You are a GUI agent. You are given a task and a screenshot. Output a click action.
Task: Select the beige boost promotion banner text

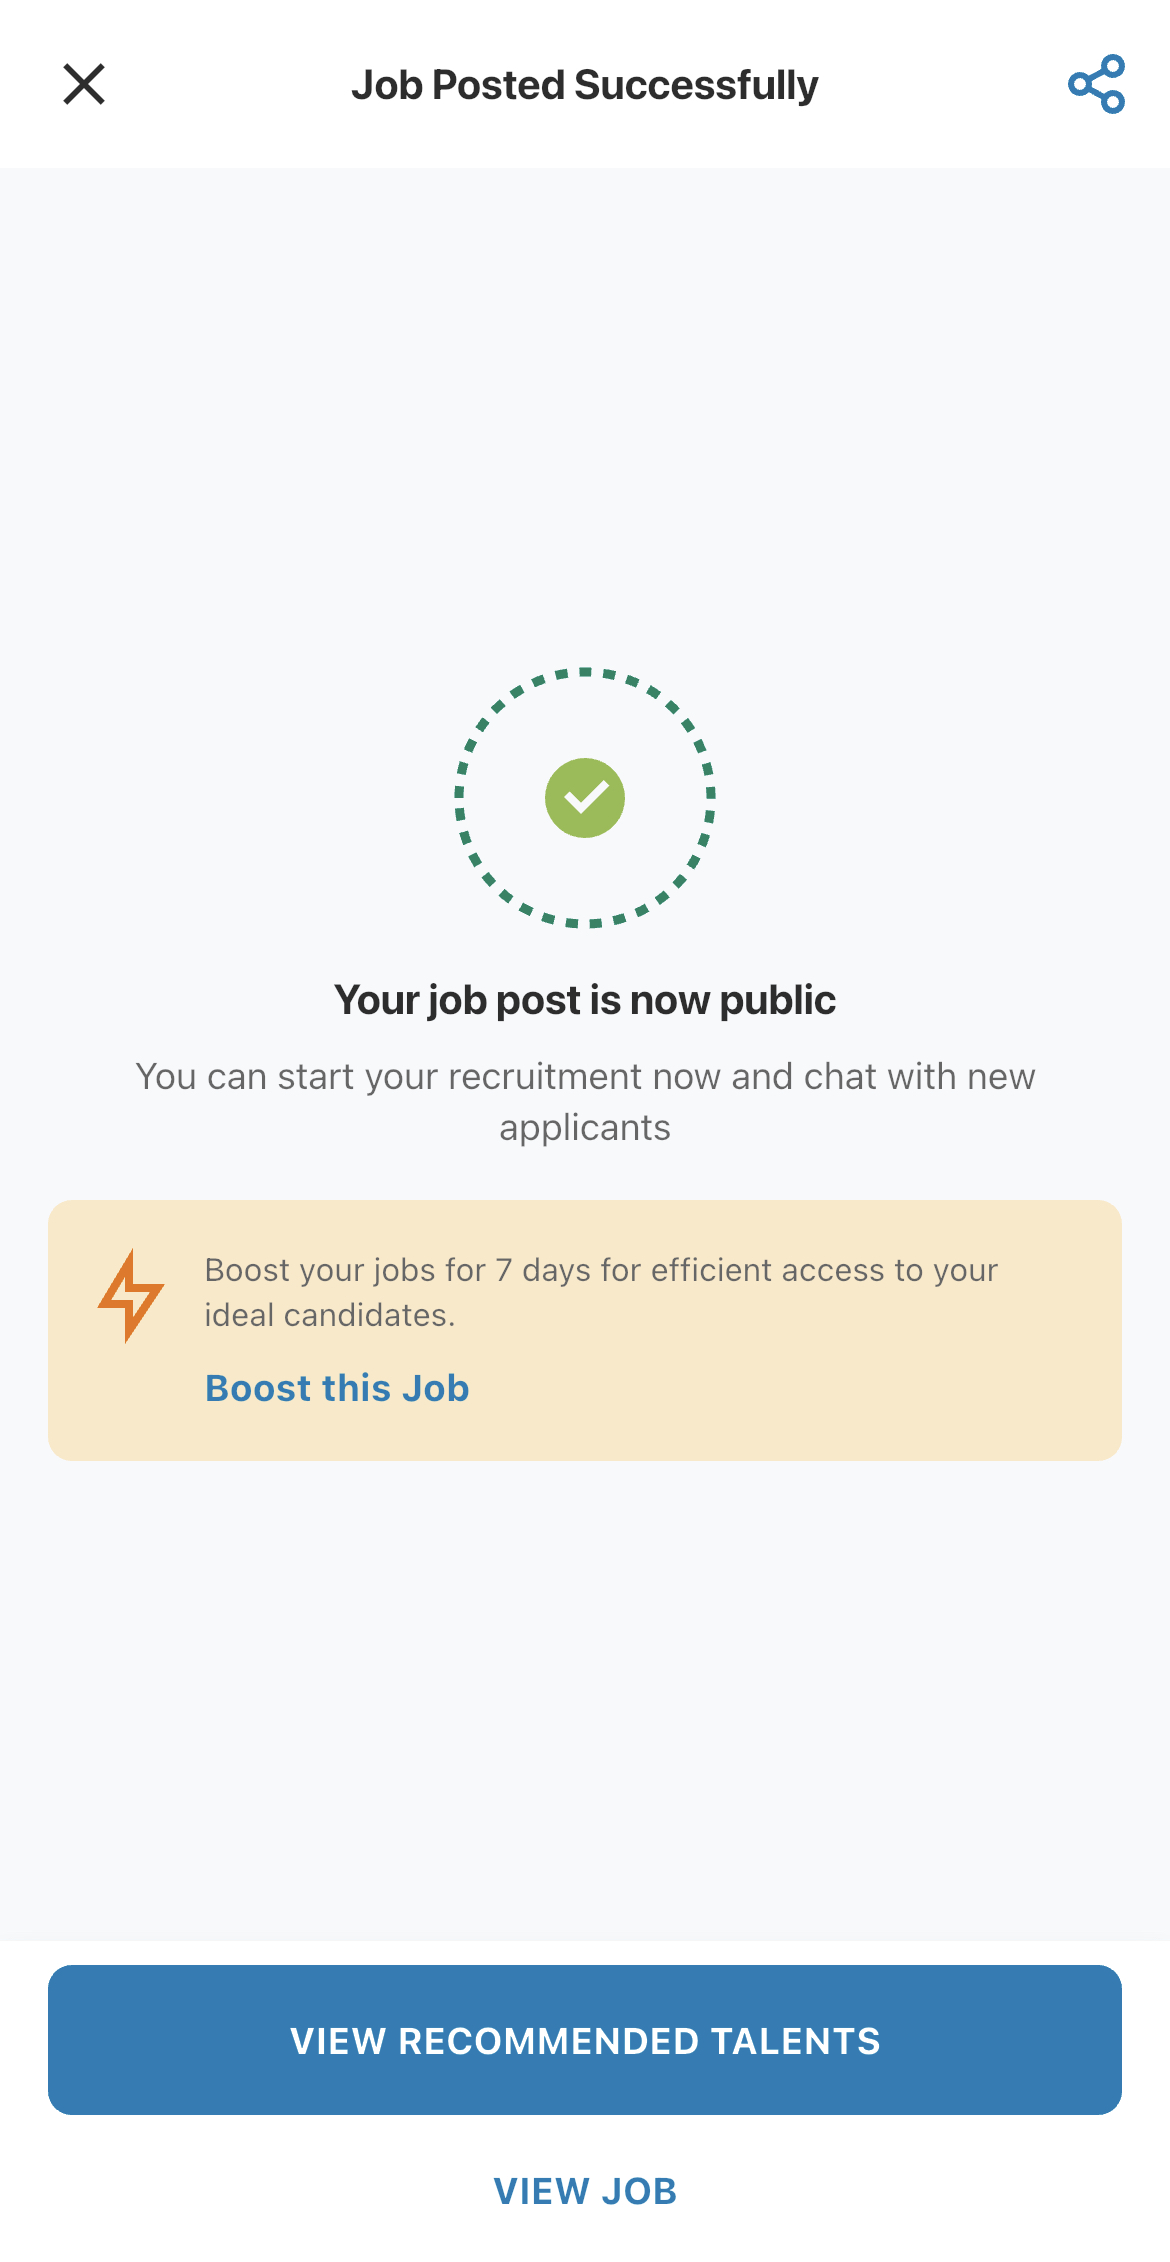(x=601, y=1292)
